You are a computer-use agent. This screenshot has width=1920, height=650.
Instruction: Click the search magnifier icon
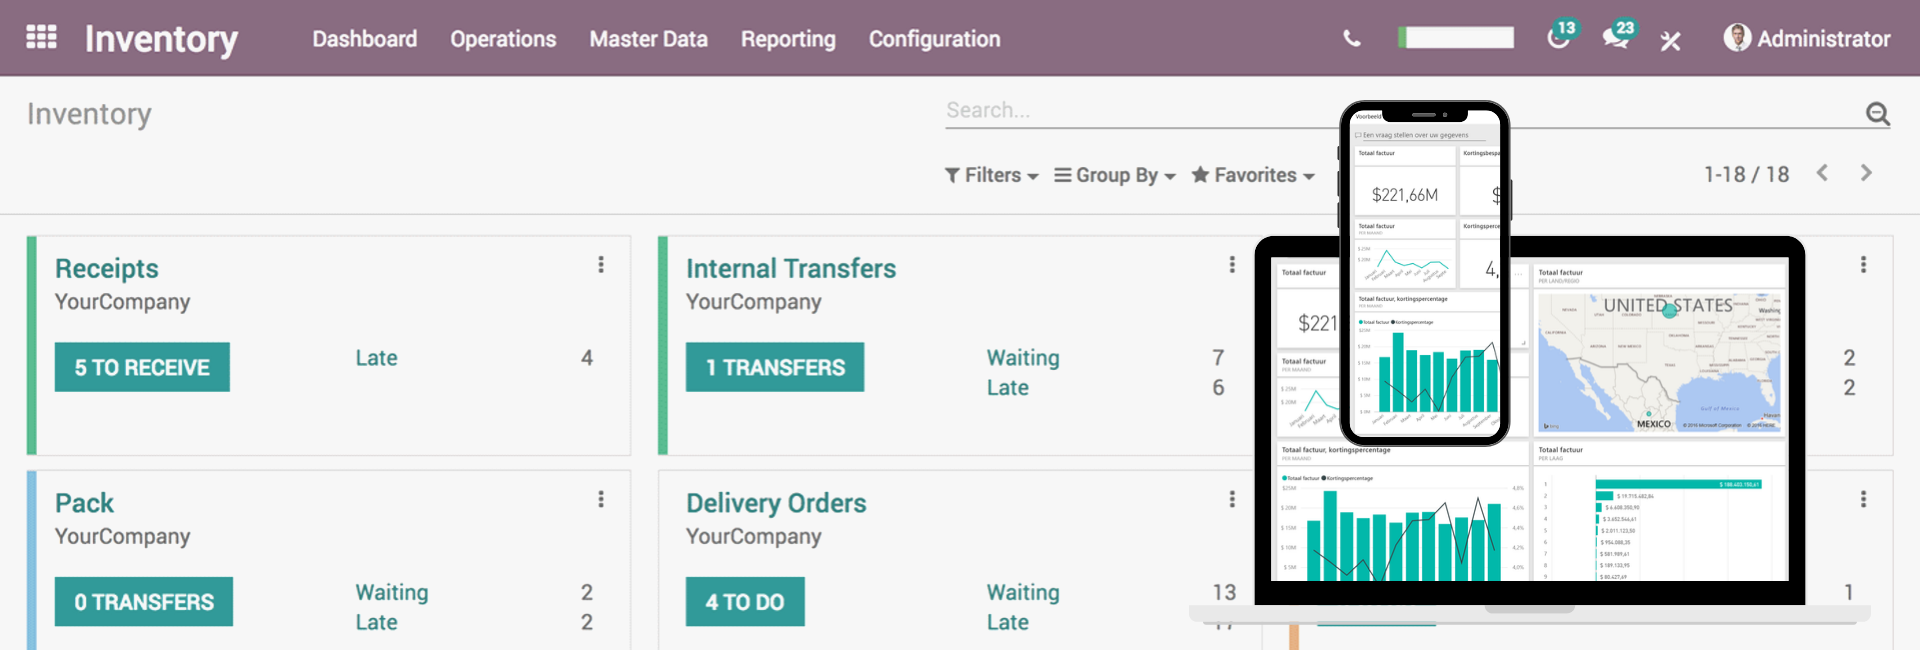(x=1878, y=113)
